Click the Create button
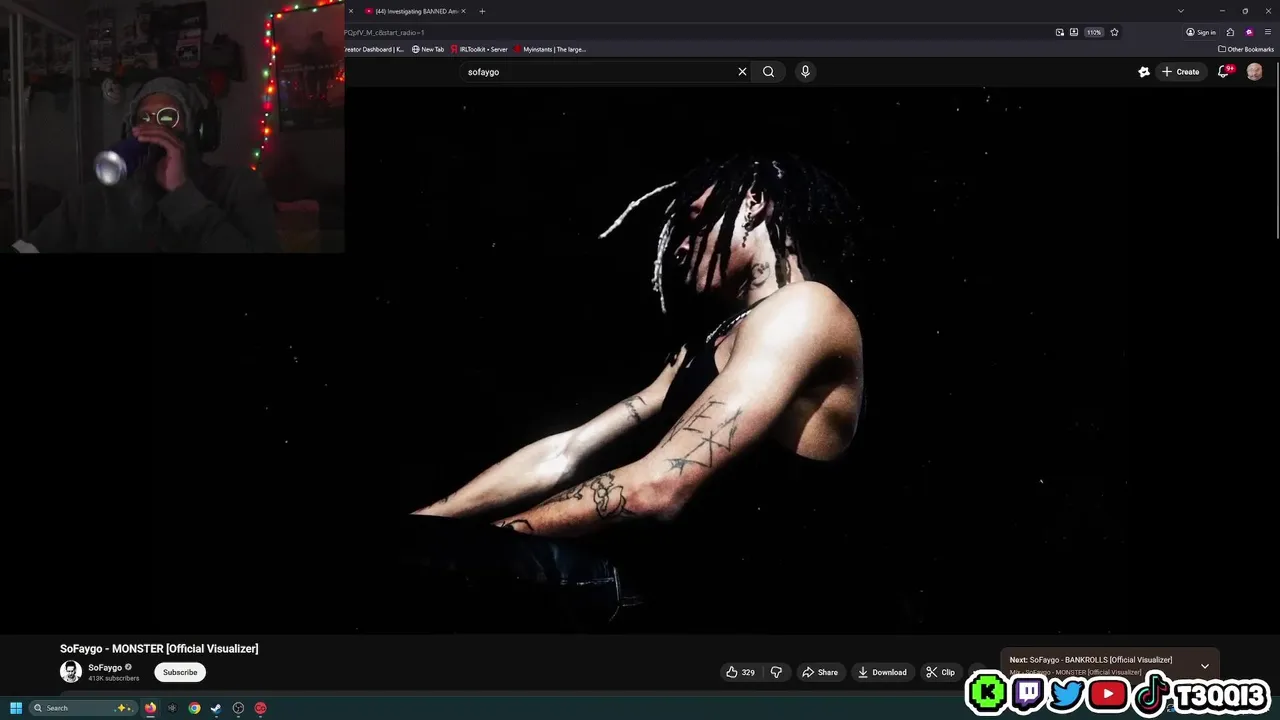 coord(1180,72)
